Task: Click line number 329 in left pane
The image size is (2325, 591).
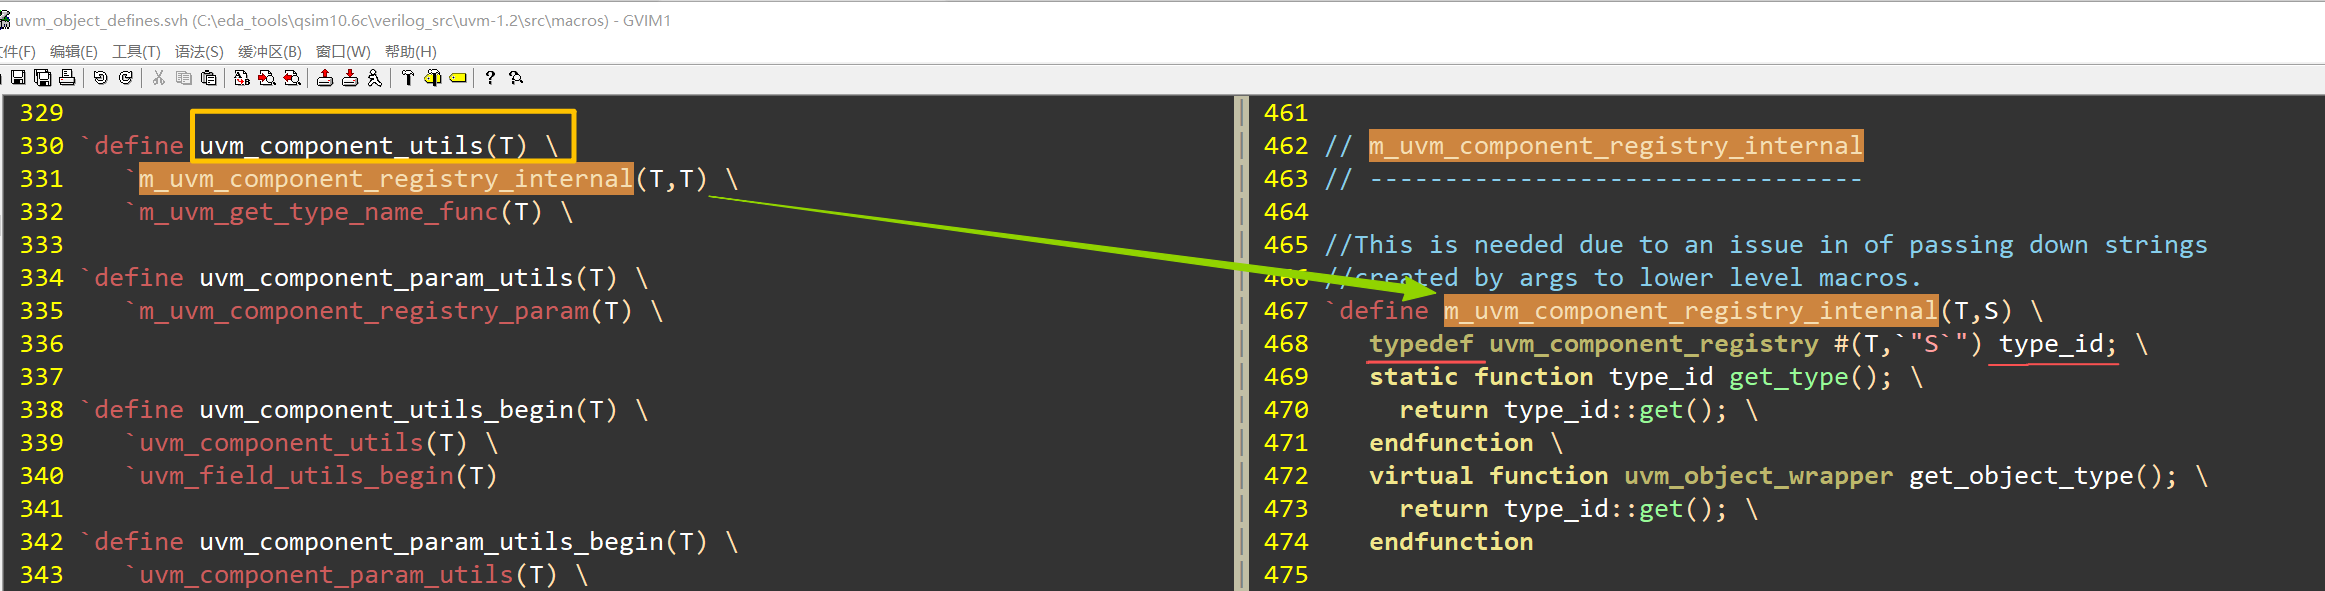Action: (42, 113)
